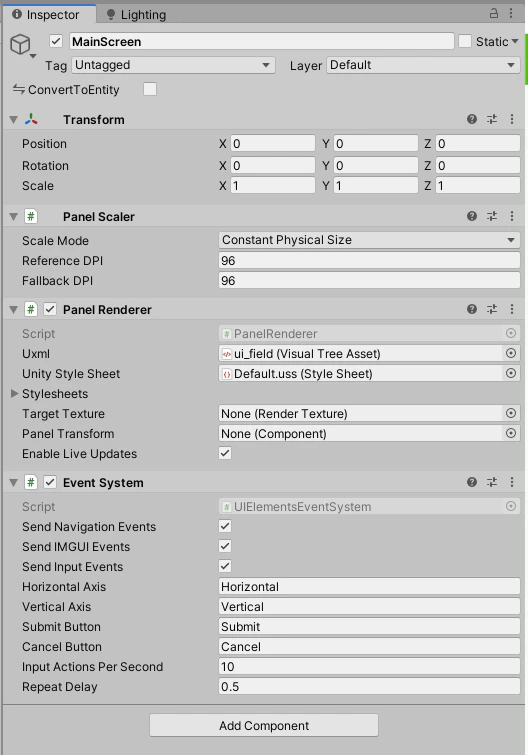528x755 pixels.
Task: Click the Scale Z field
Action: coord(478,185)
